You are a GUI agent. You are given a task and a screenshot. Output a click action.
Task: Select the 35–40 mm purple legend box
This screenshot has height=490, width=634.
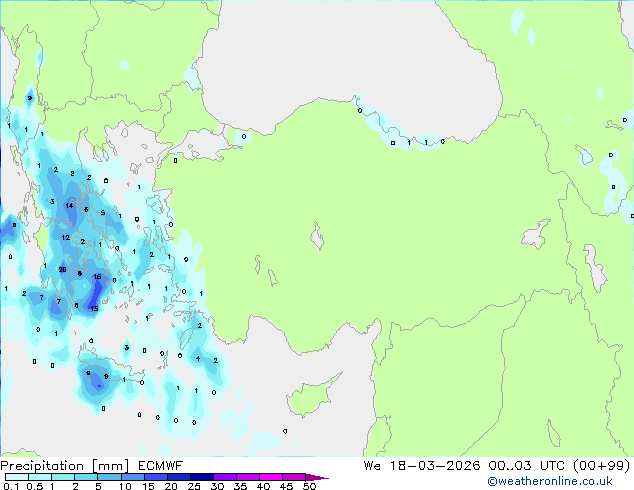(x=247, y=477)
